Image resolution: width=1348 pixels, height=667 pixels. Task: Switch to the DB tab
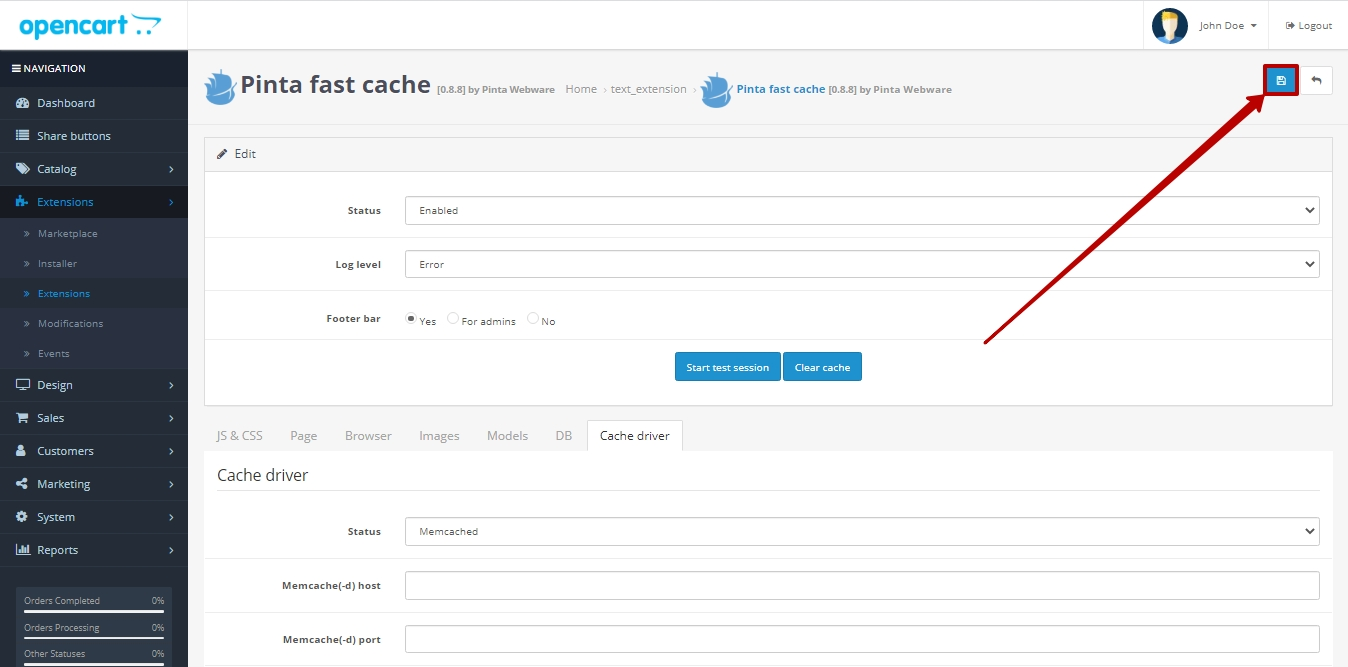(564, 436)
